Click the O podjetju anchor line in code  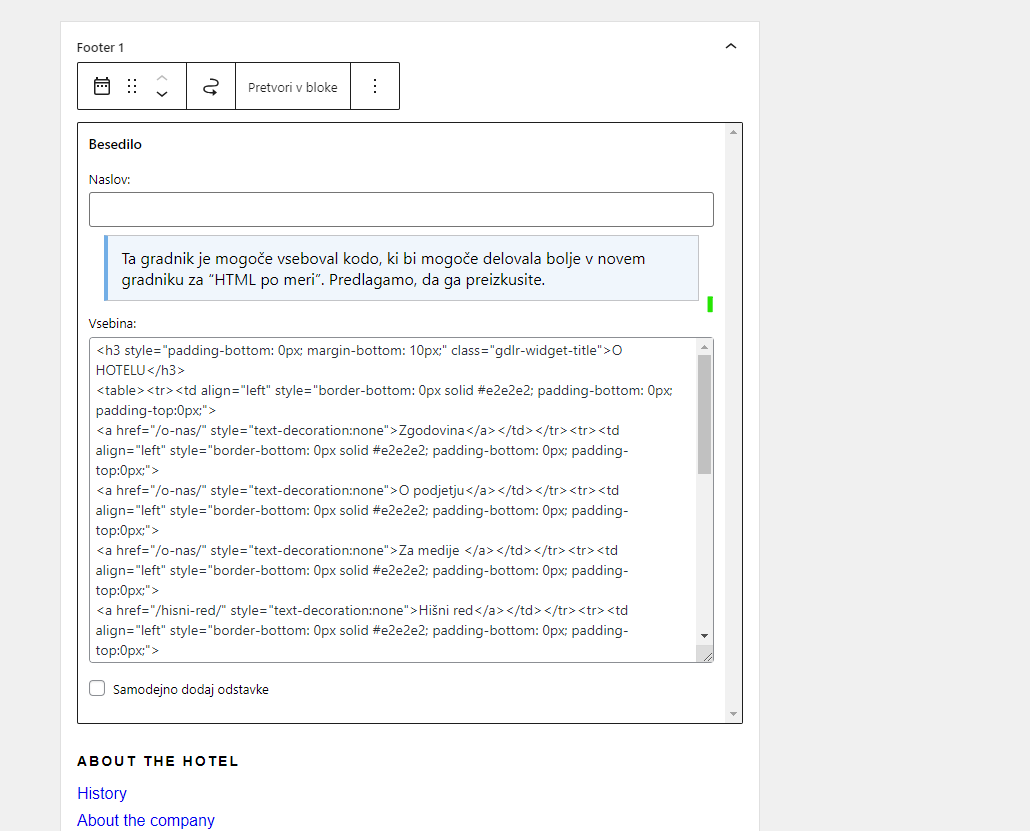tap(357, 490)
